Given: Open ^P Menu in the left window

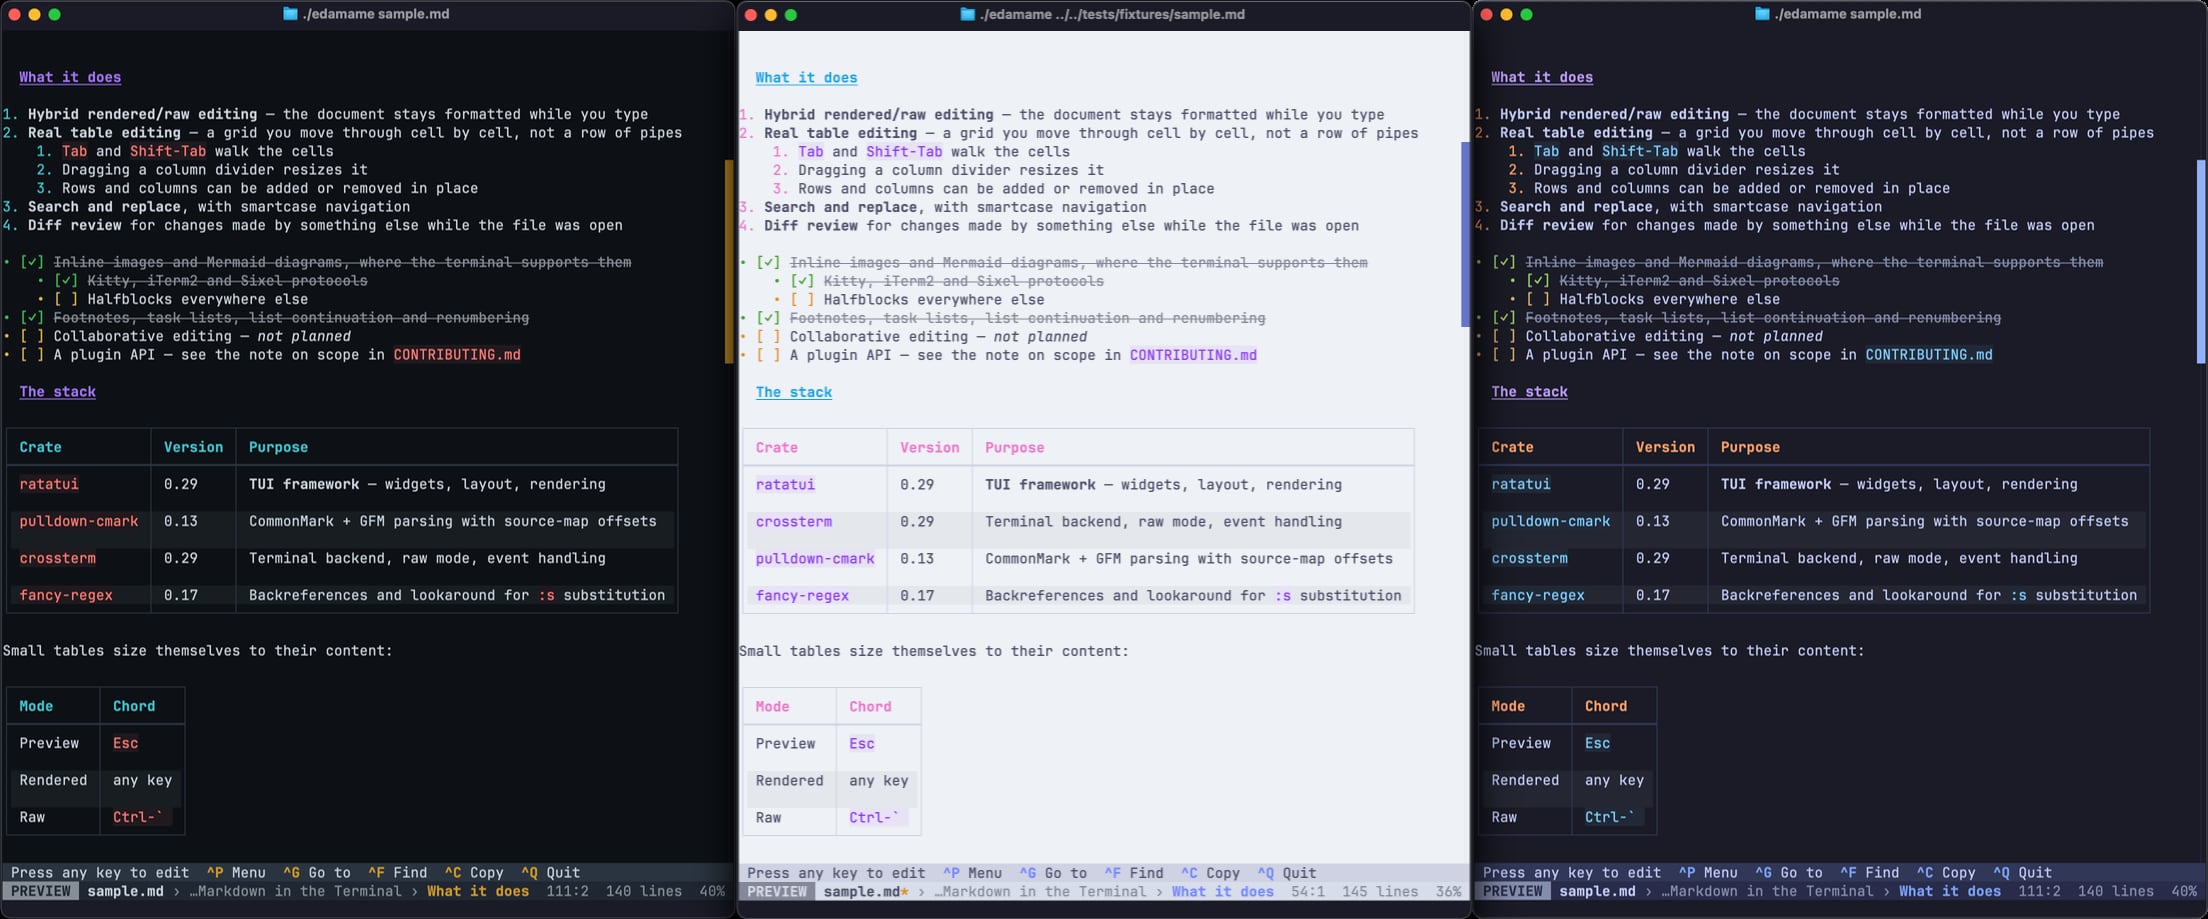Looking at the screenshot, I should [236, 872].
